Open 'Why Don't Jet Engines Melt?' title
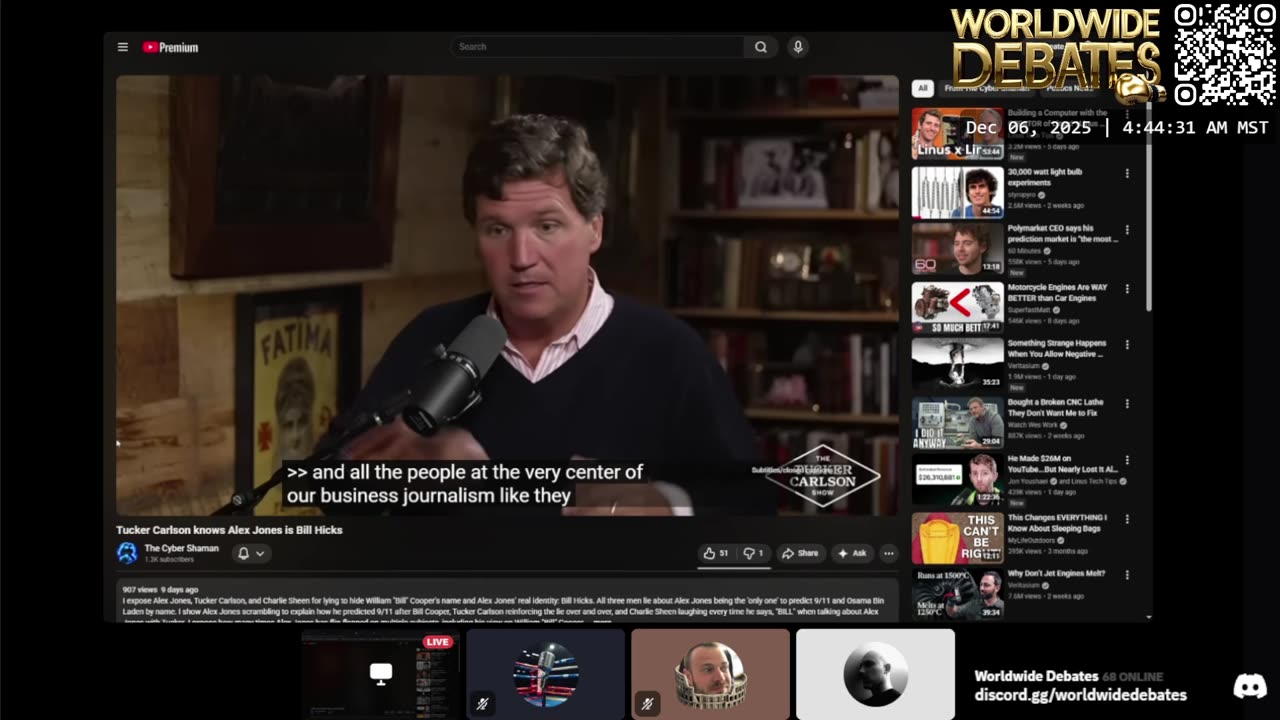The image size is (1280, 720). (1056, 574)
